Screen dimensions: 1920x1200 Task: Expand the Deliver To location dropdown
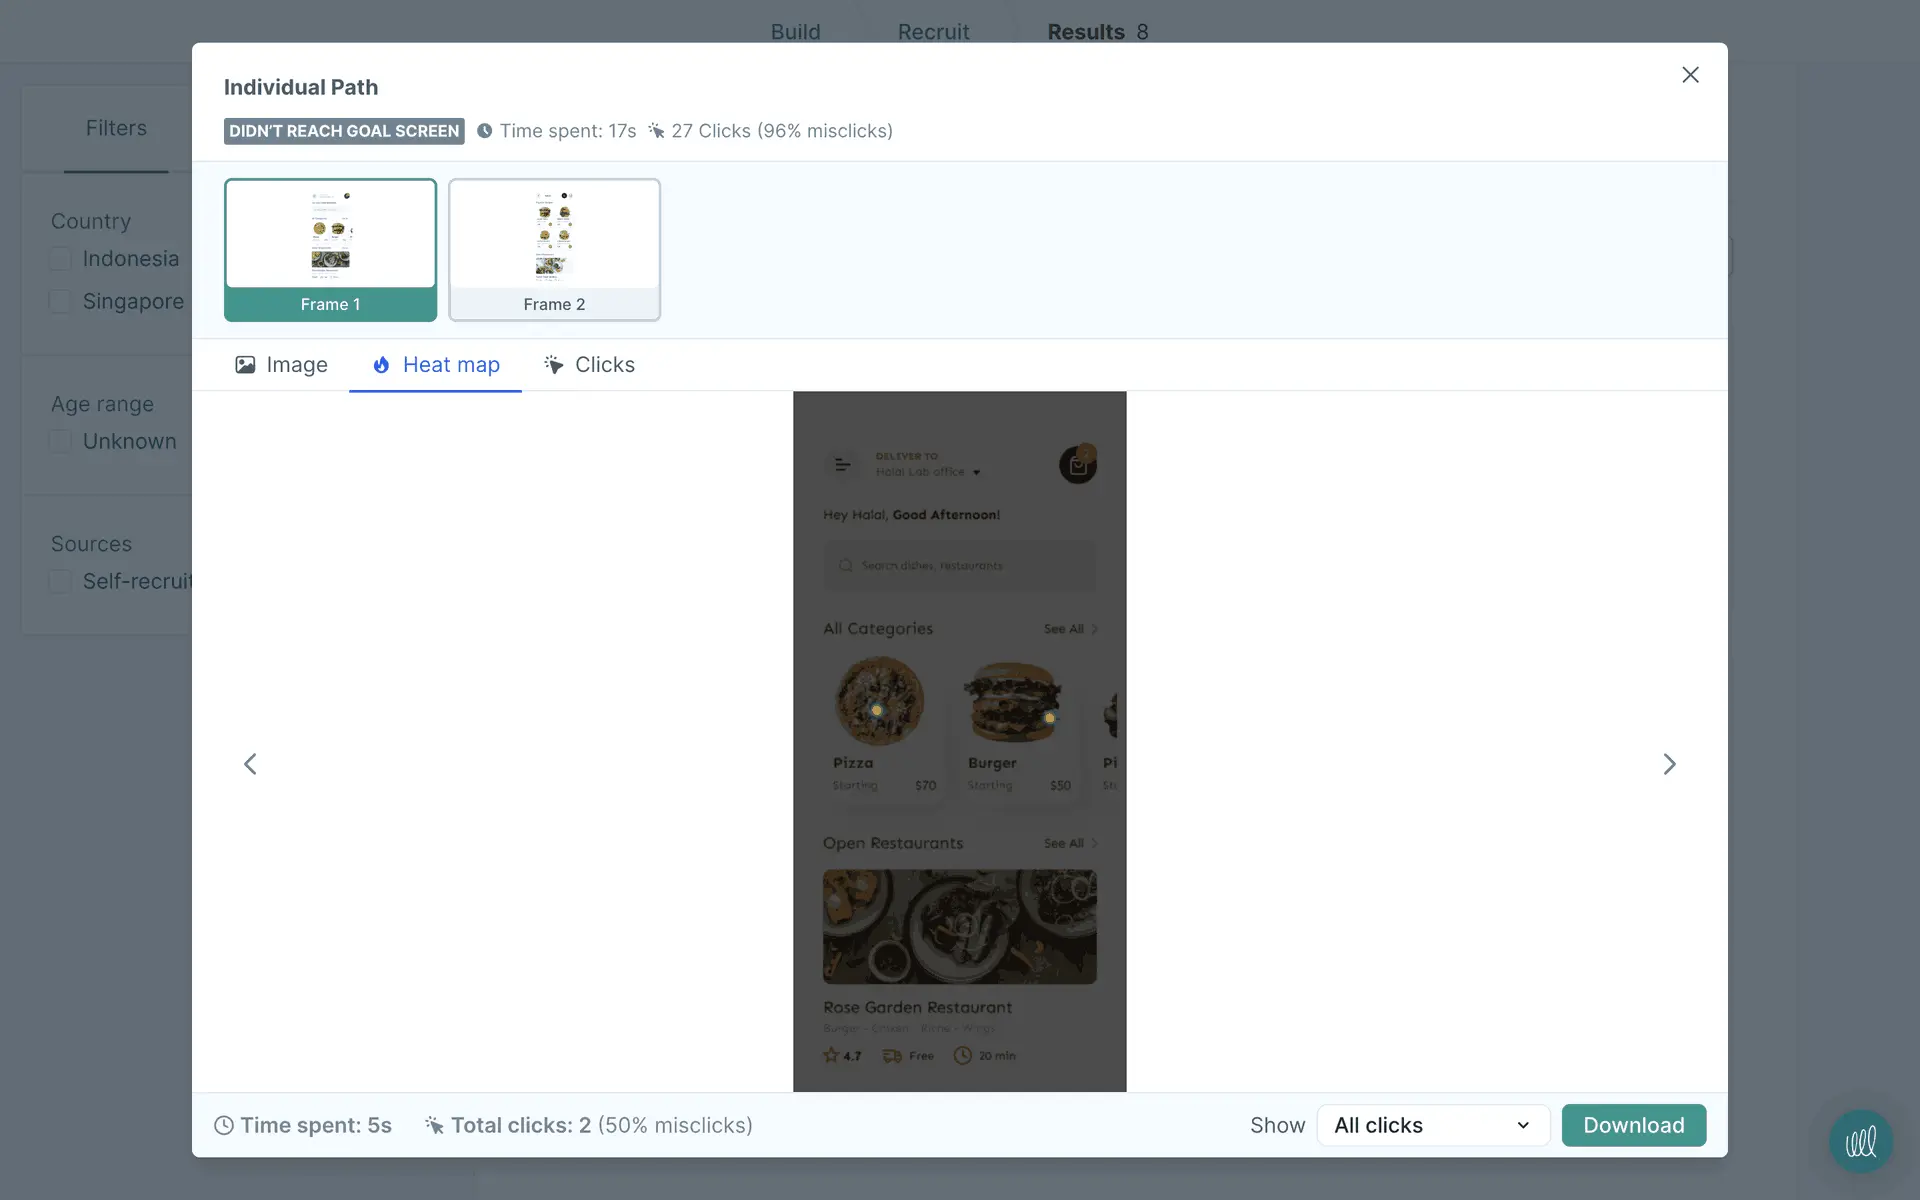tap(976, 472)
